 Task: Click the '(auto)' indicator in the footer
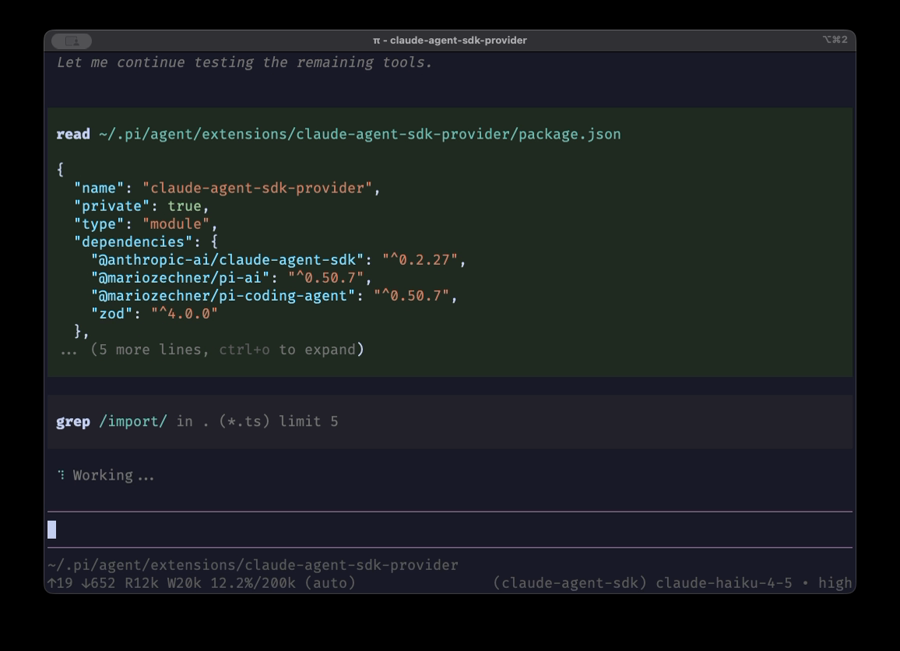pos(330,583)
